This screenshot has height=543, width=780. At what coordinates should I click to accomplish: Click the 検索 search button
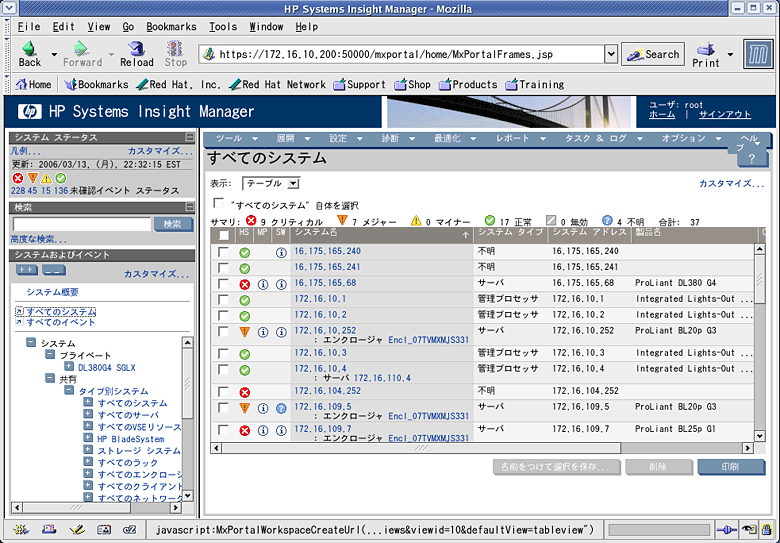tap(173, 224)
